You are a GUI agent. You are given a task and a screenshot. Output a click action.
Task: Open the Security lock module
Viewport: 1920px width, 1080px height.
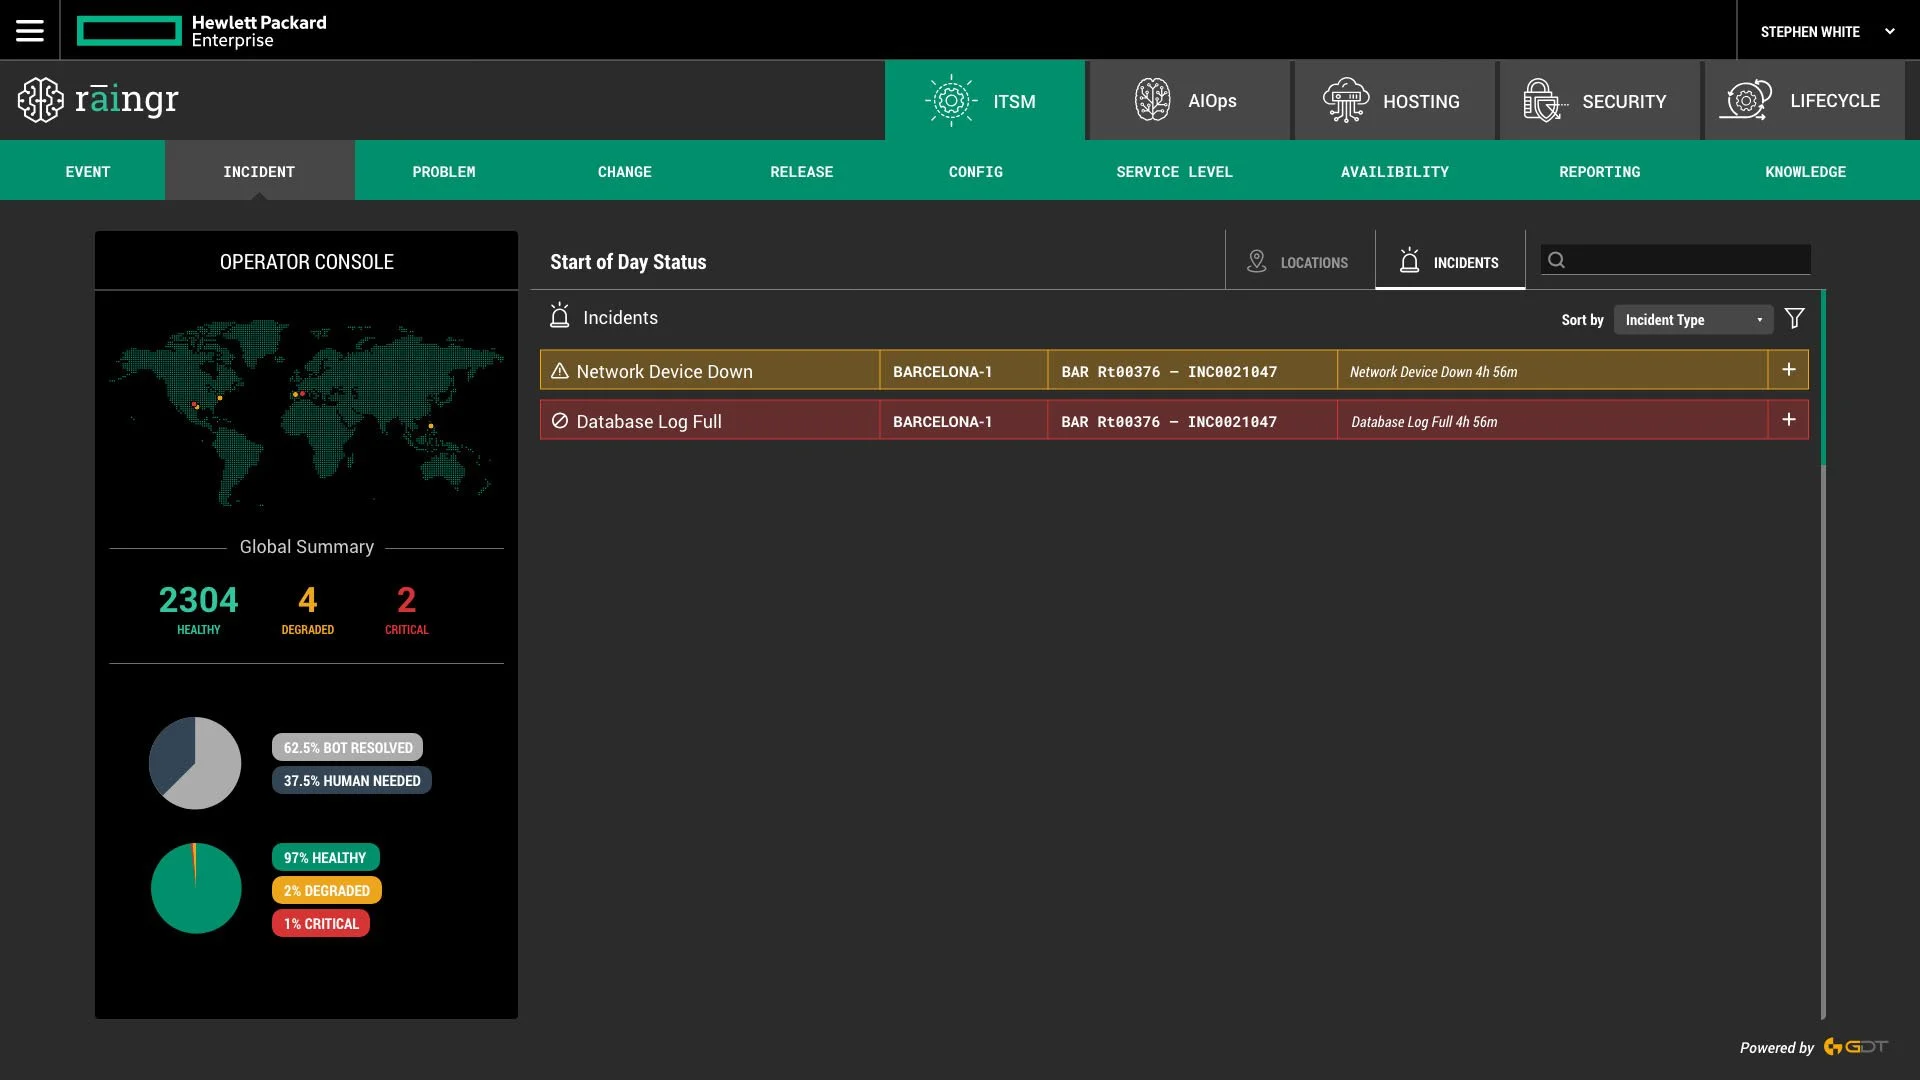tap(1543, 100)
